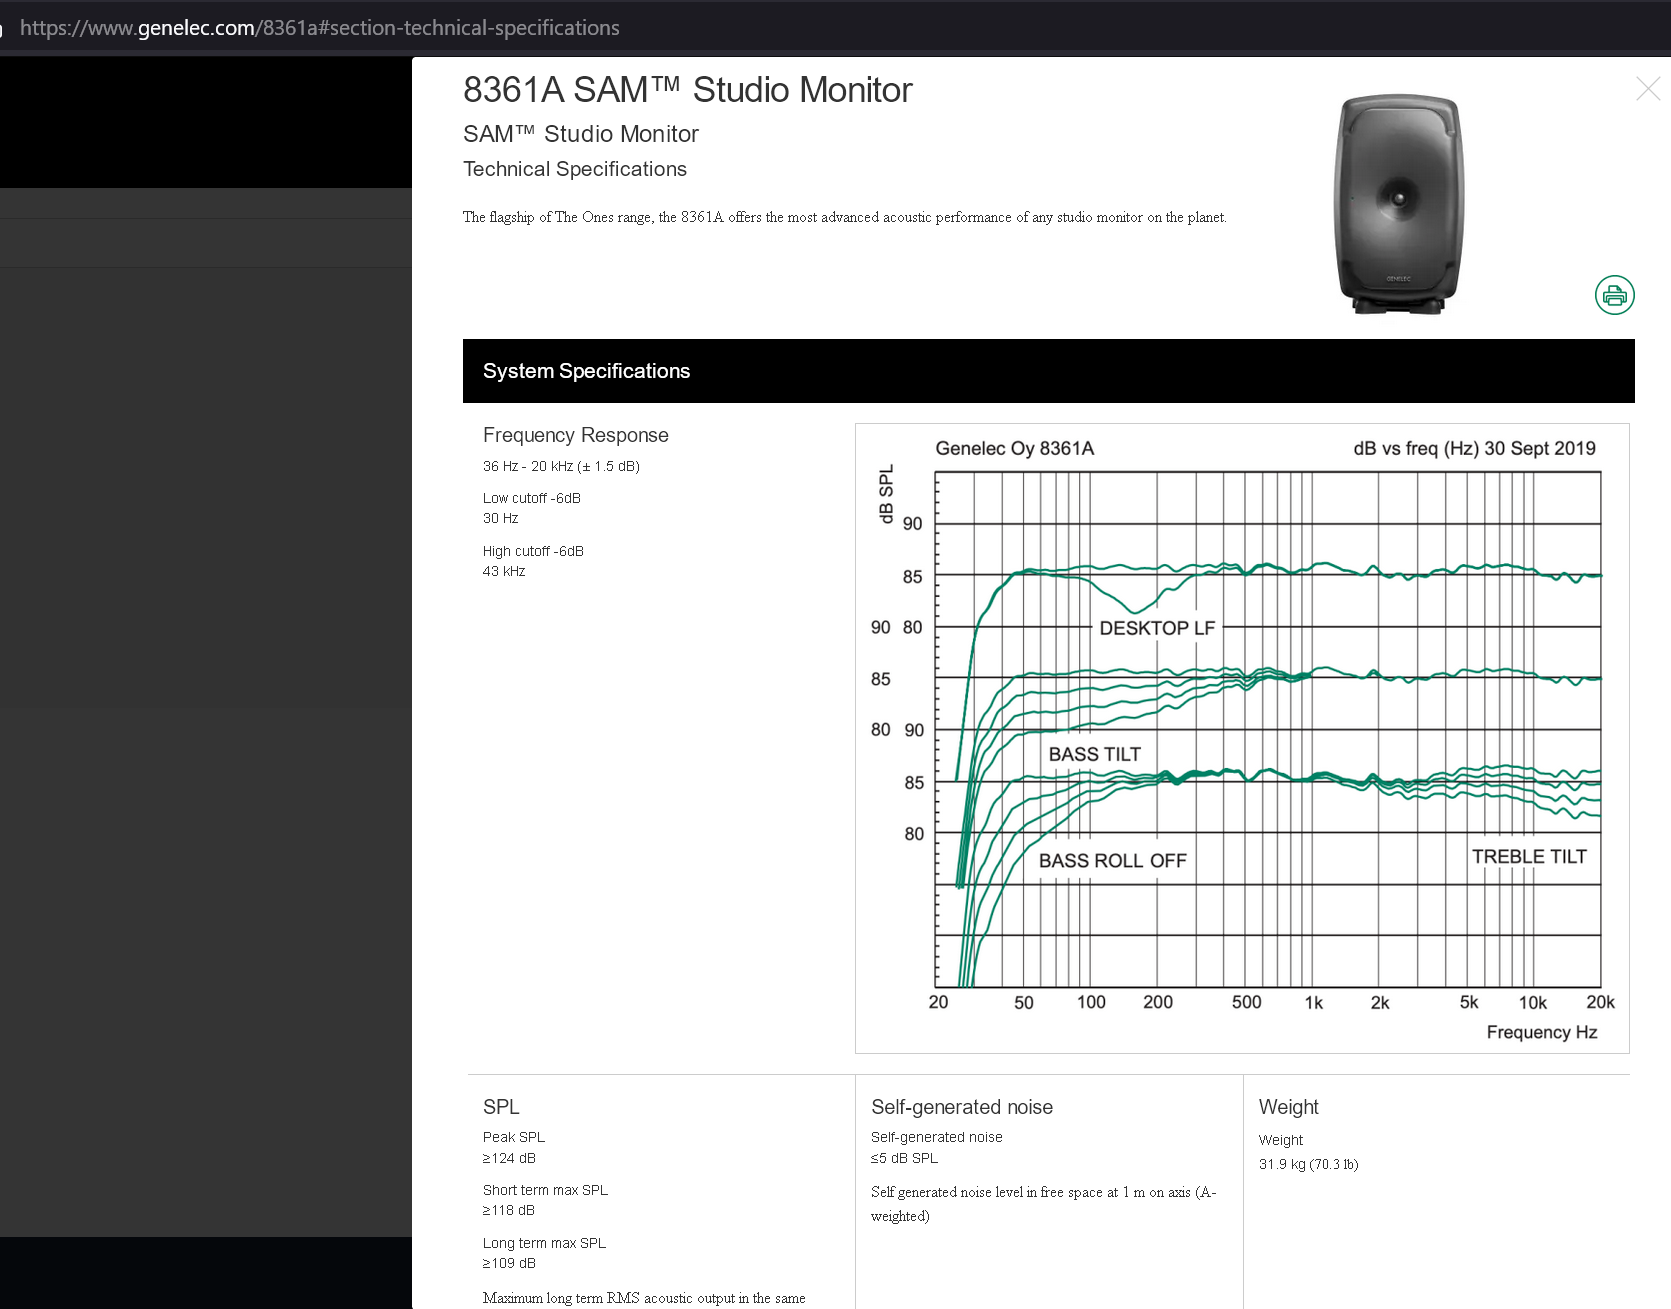Click the 'DESKTOP LF' curve label

click(x=1157, y=628)
